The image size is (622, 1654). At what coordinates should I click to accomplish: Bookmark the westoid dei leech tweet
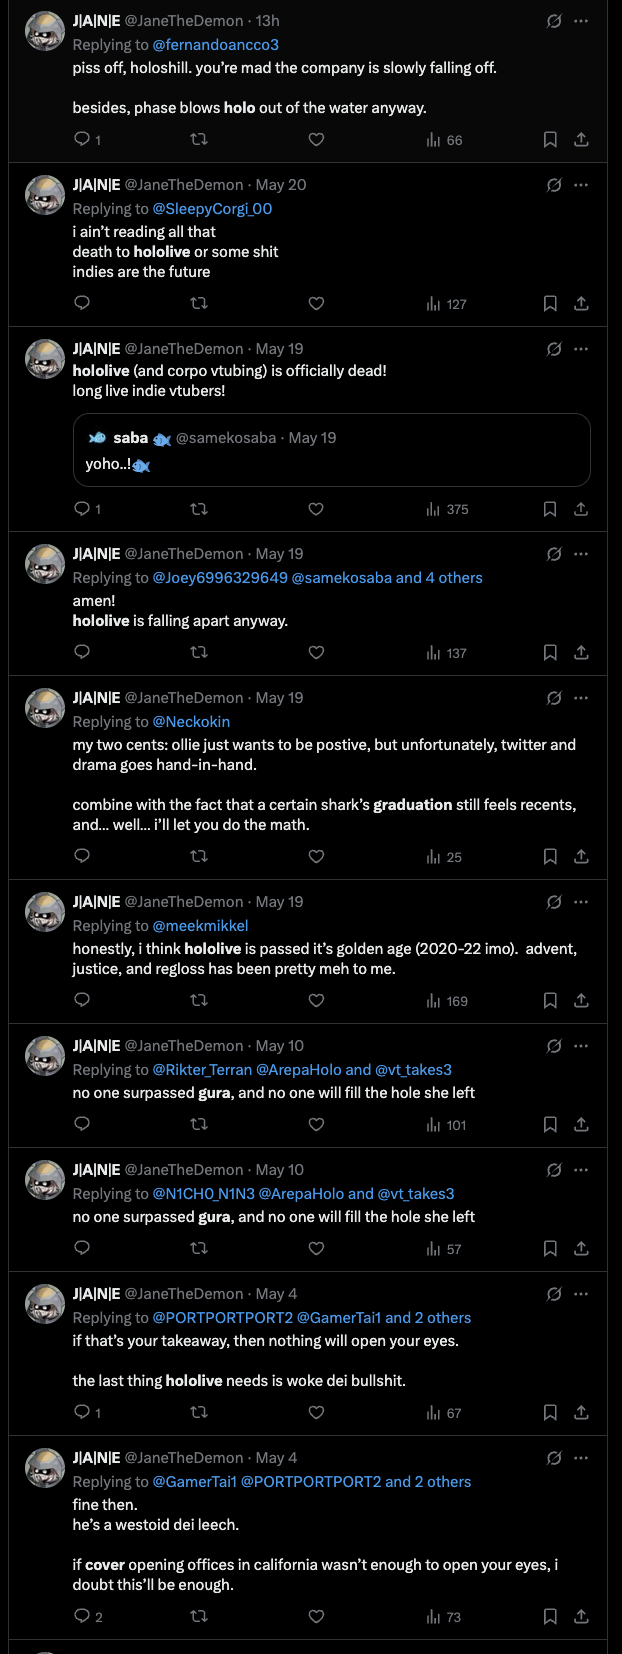point(550,1617)
